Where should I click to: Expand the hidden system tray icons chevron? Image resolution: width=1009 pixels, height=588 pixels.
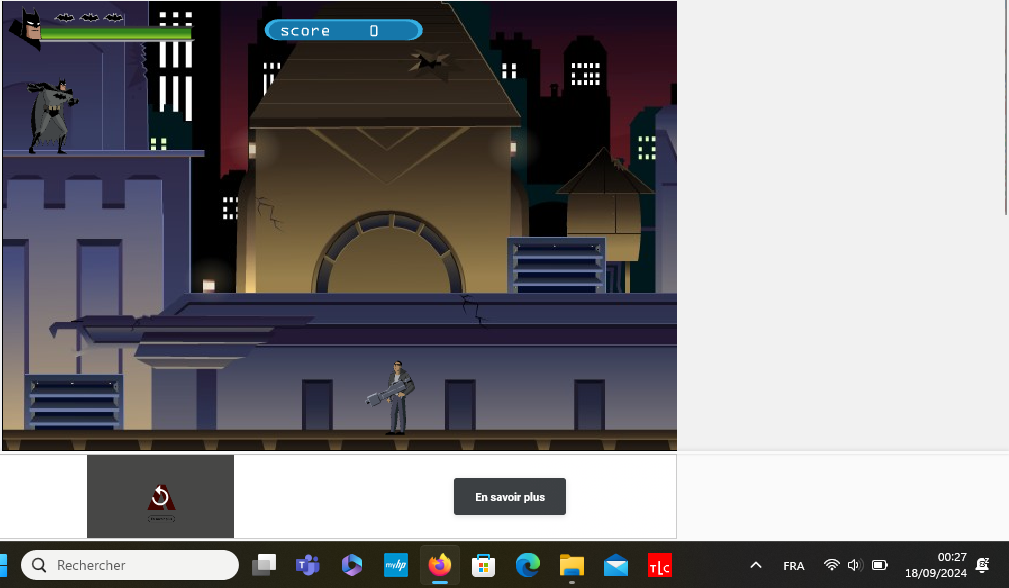point(756,565)
